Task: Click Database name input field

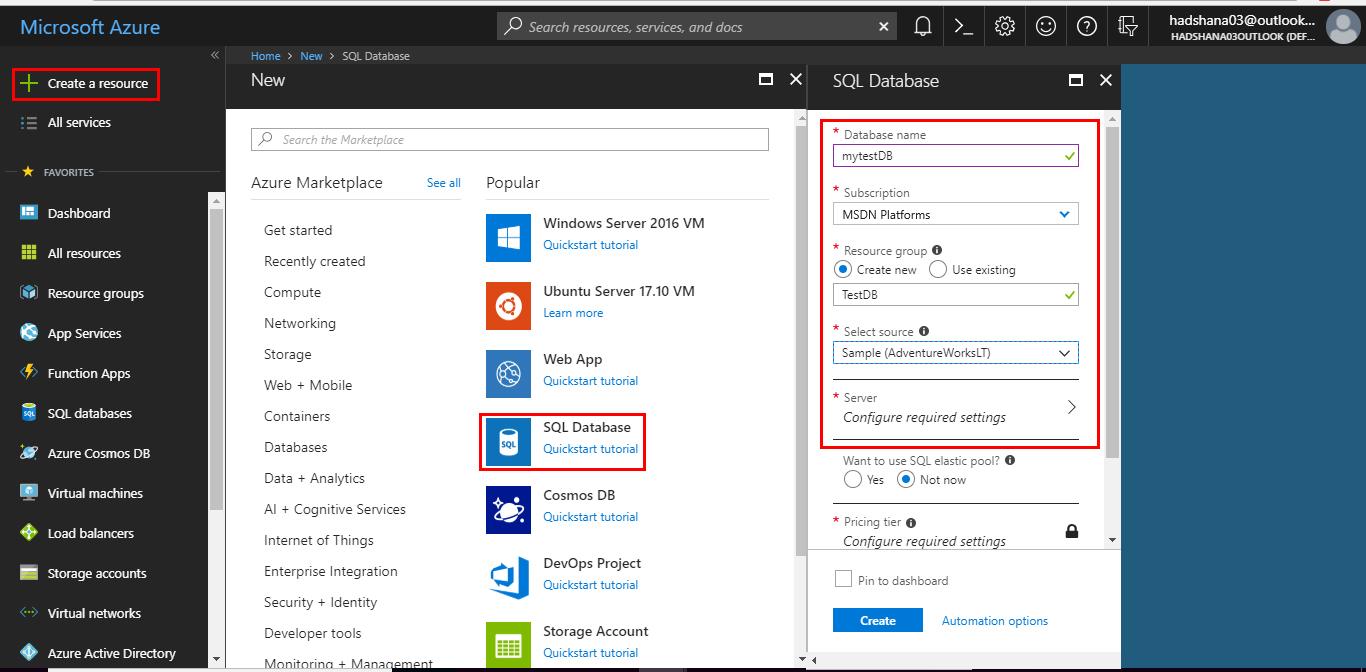Action: point(955,155)
